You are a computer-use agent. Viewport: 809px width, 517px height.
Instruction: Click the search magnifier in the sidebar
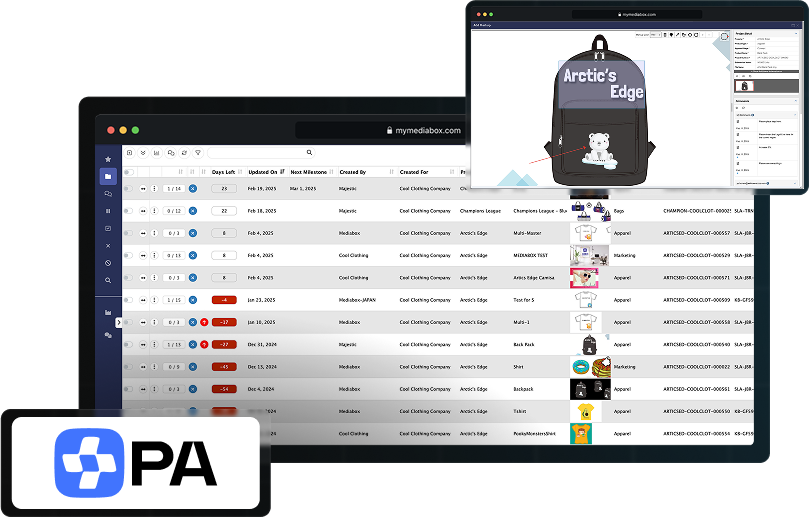(108, 280)
